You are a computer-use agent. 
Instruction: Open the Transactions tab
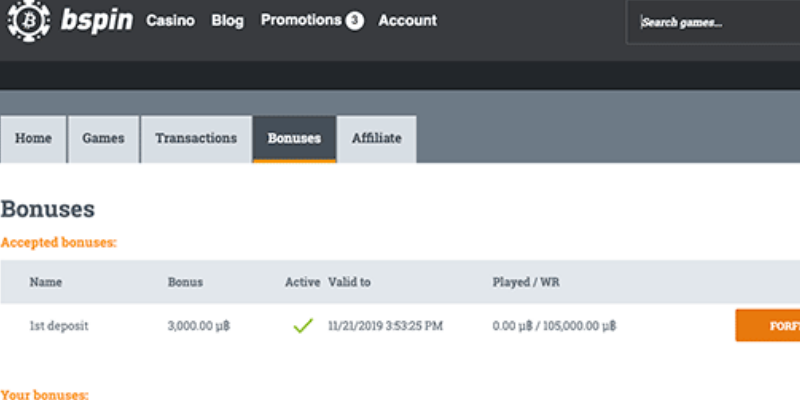tap(196, 139)
